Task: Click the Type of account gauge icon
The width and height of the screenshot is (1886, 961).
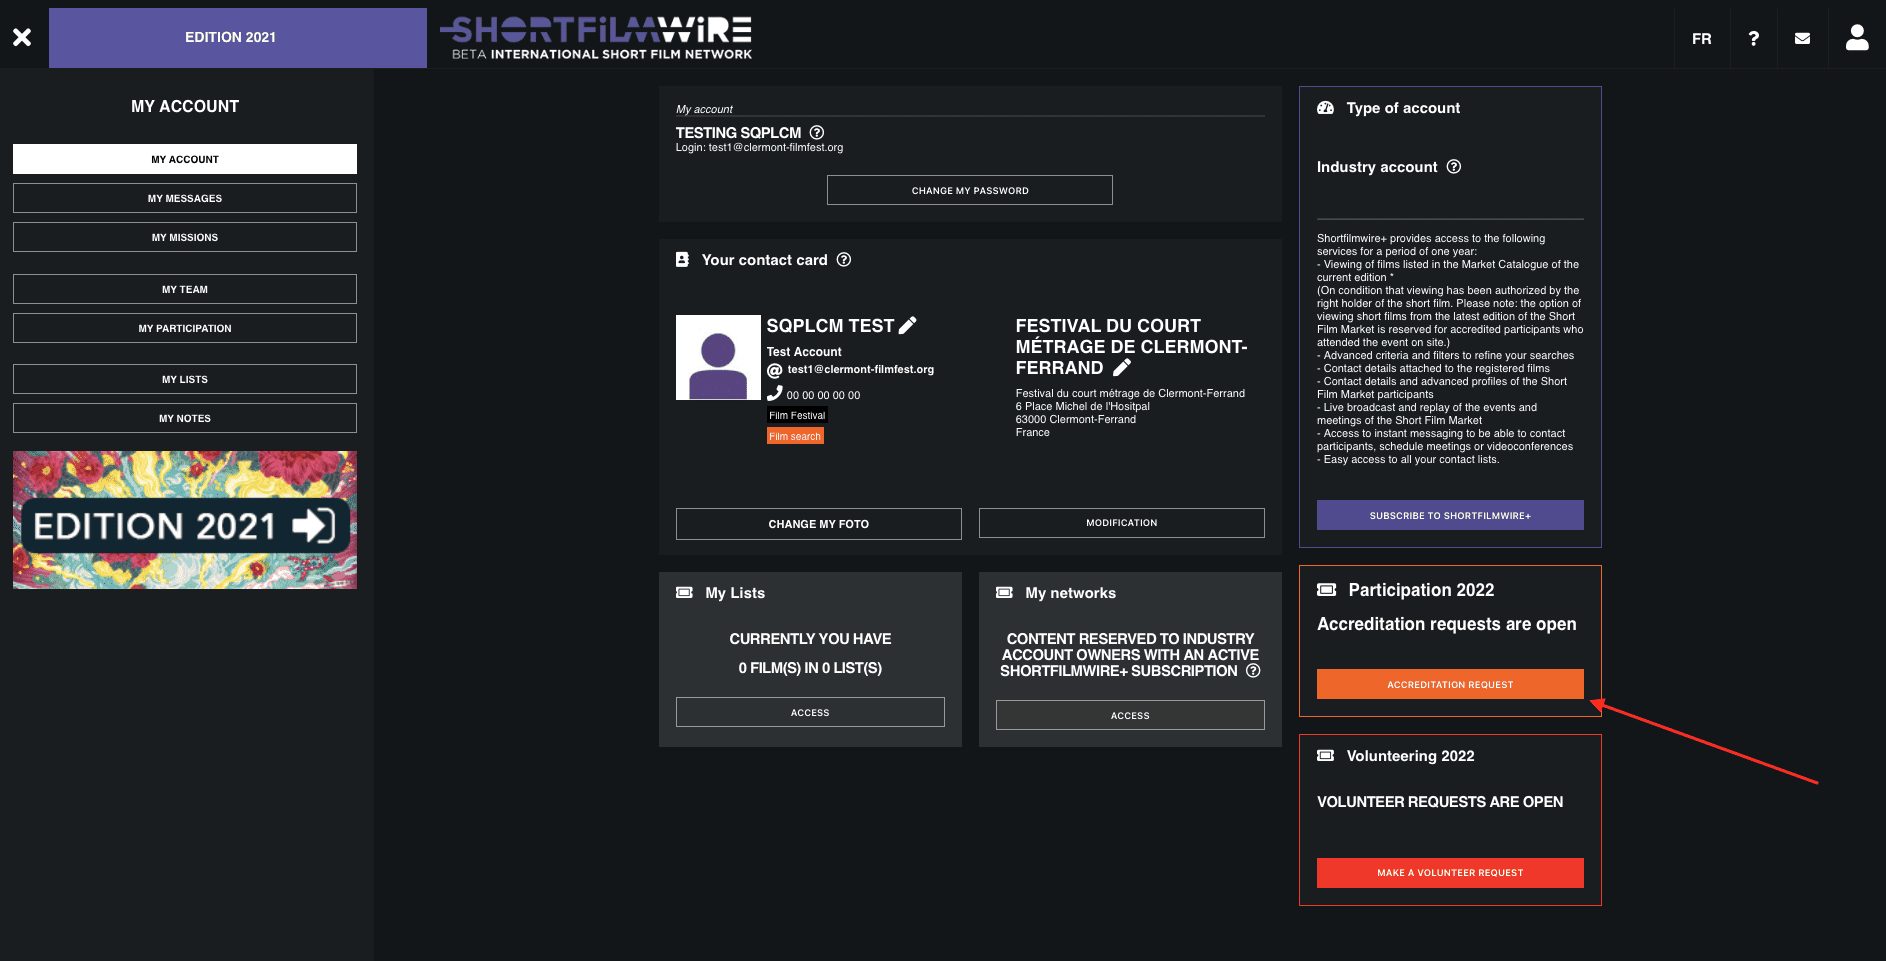Action: click(1325, 108)
